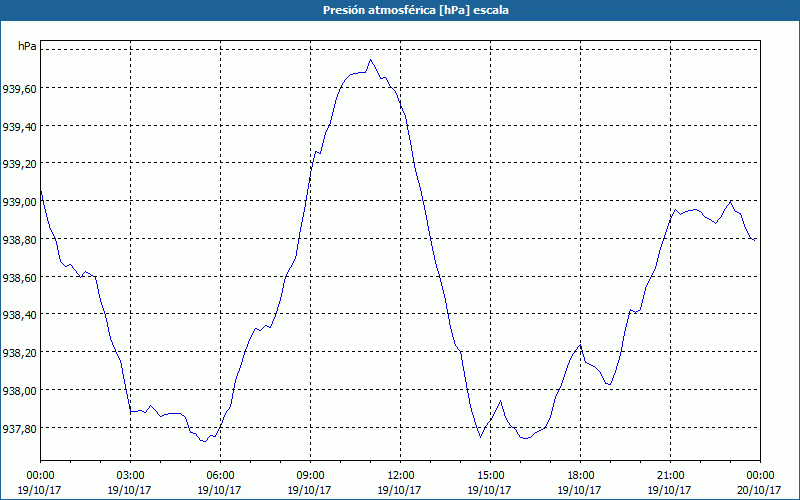
Task: Select the 939,20 y-axis value
Action: pos(19,164)
